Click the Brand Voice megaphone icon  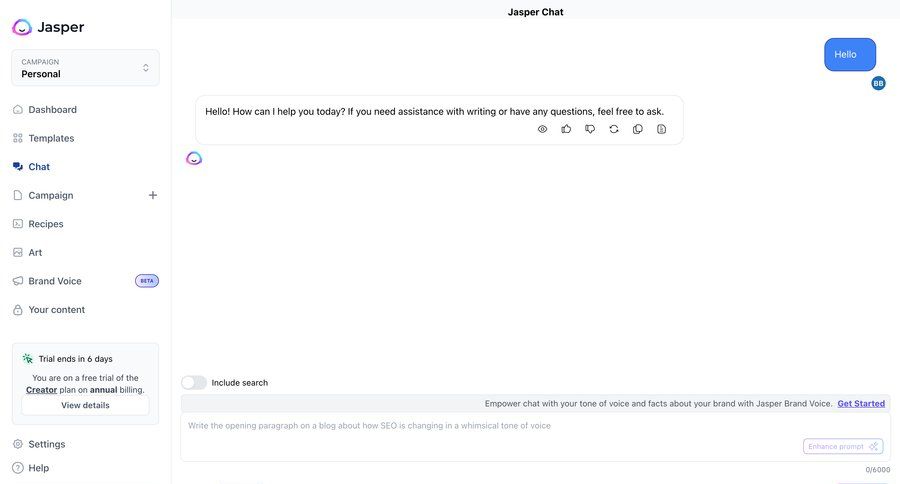[18, 281]
